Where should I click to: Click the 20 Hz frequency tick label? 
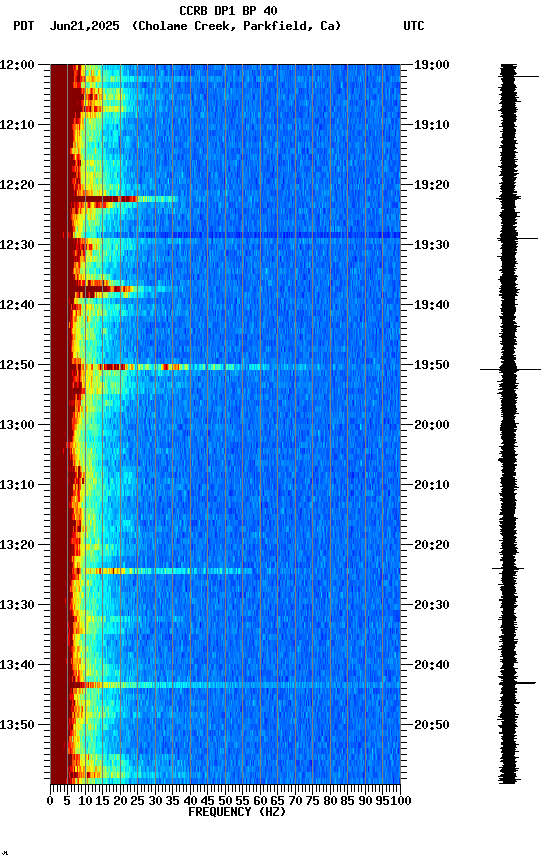pyautogui.click(x=120, y=801)
